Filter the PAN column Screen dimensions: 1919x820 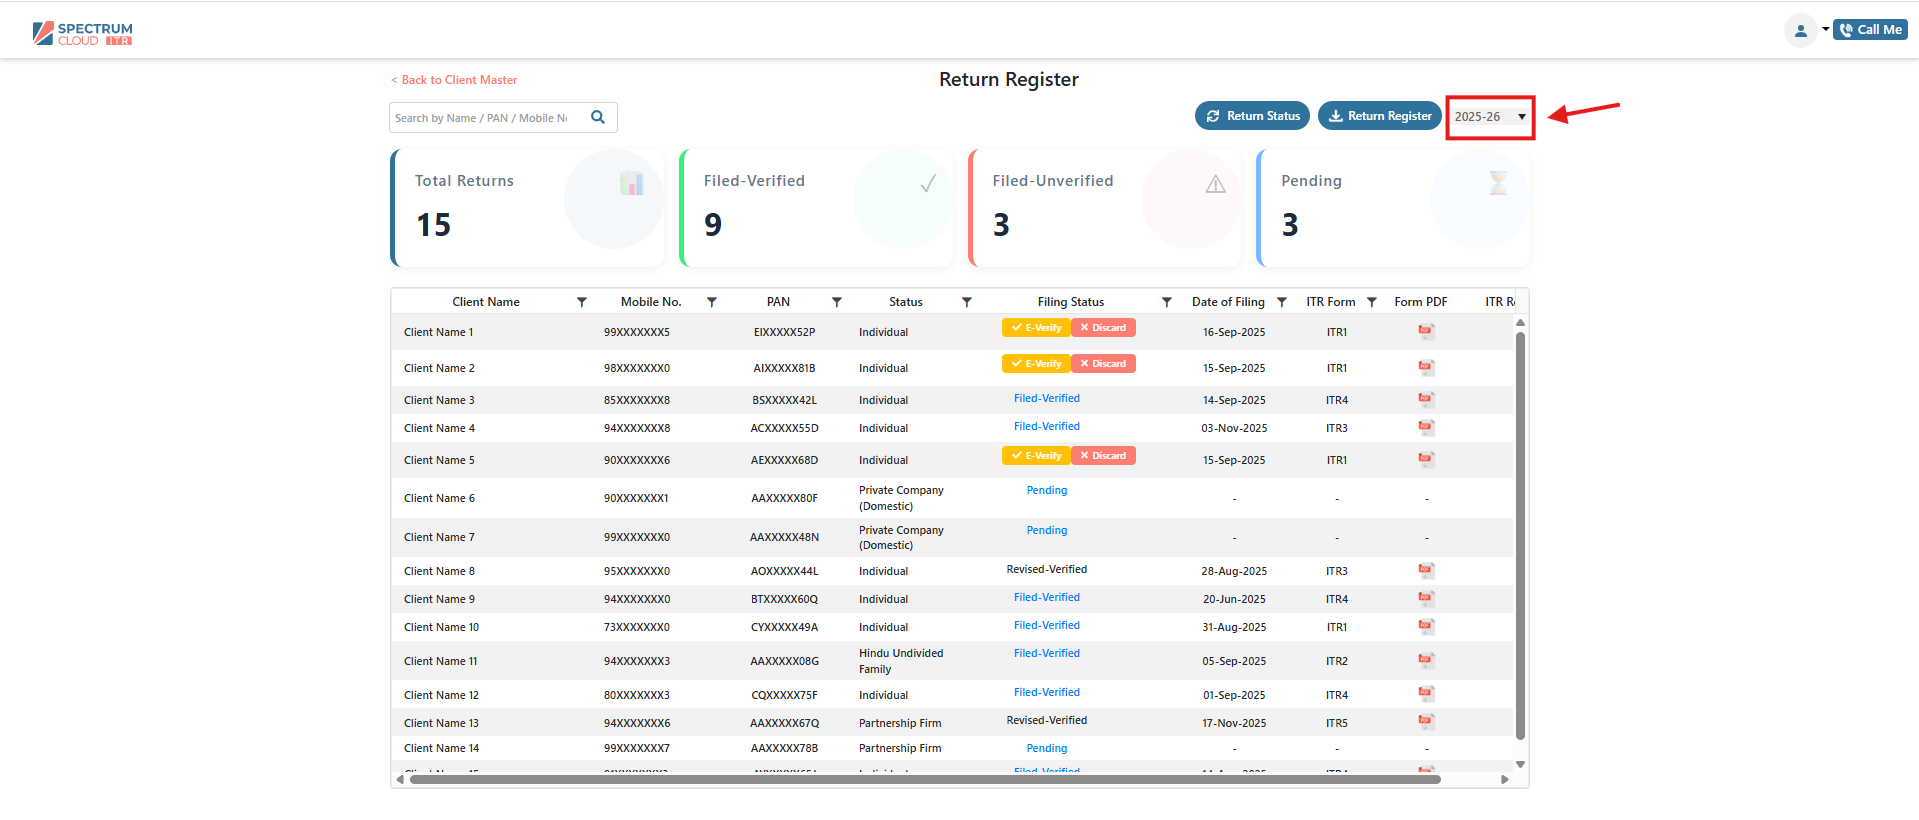pos(837,302)
